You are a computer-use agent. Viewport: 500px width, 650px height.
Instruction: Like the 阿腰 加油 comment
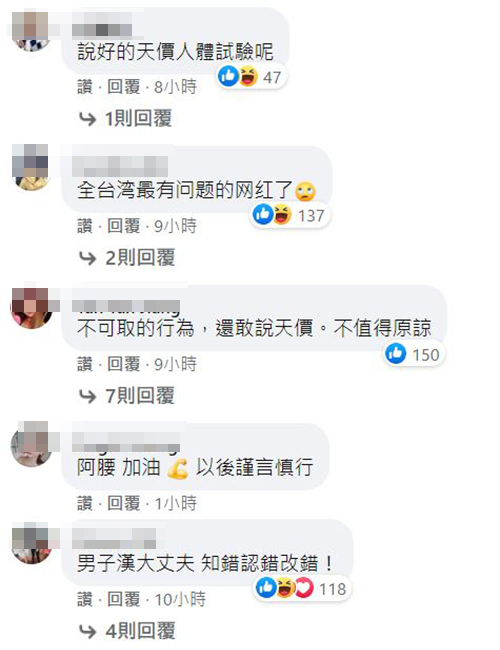[85, 503]
